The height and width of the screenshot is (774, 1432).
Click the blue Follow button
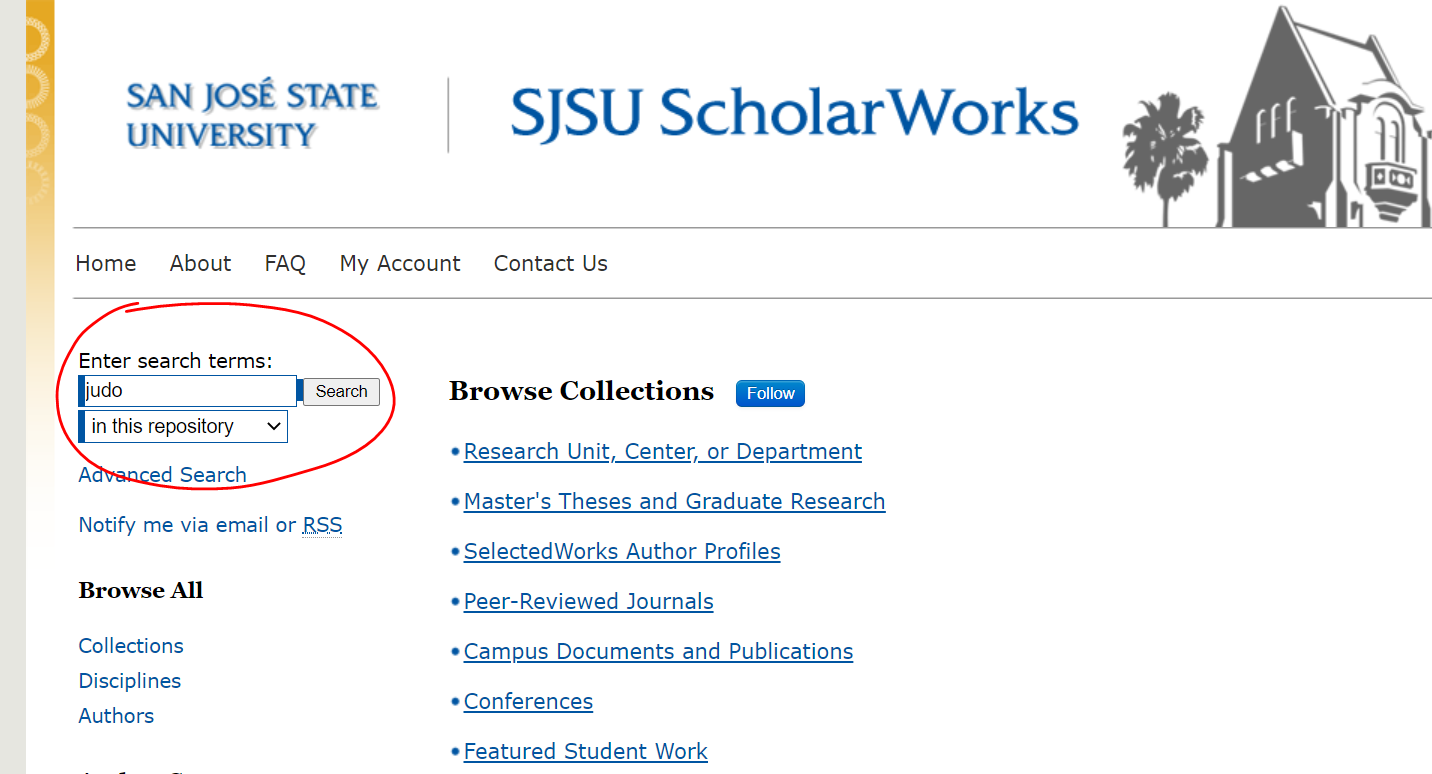coord(770,393)
